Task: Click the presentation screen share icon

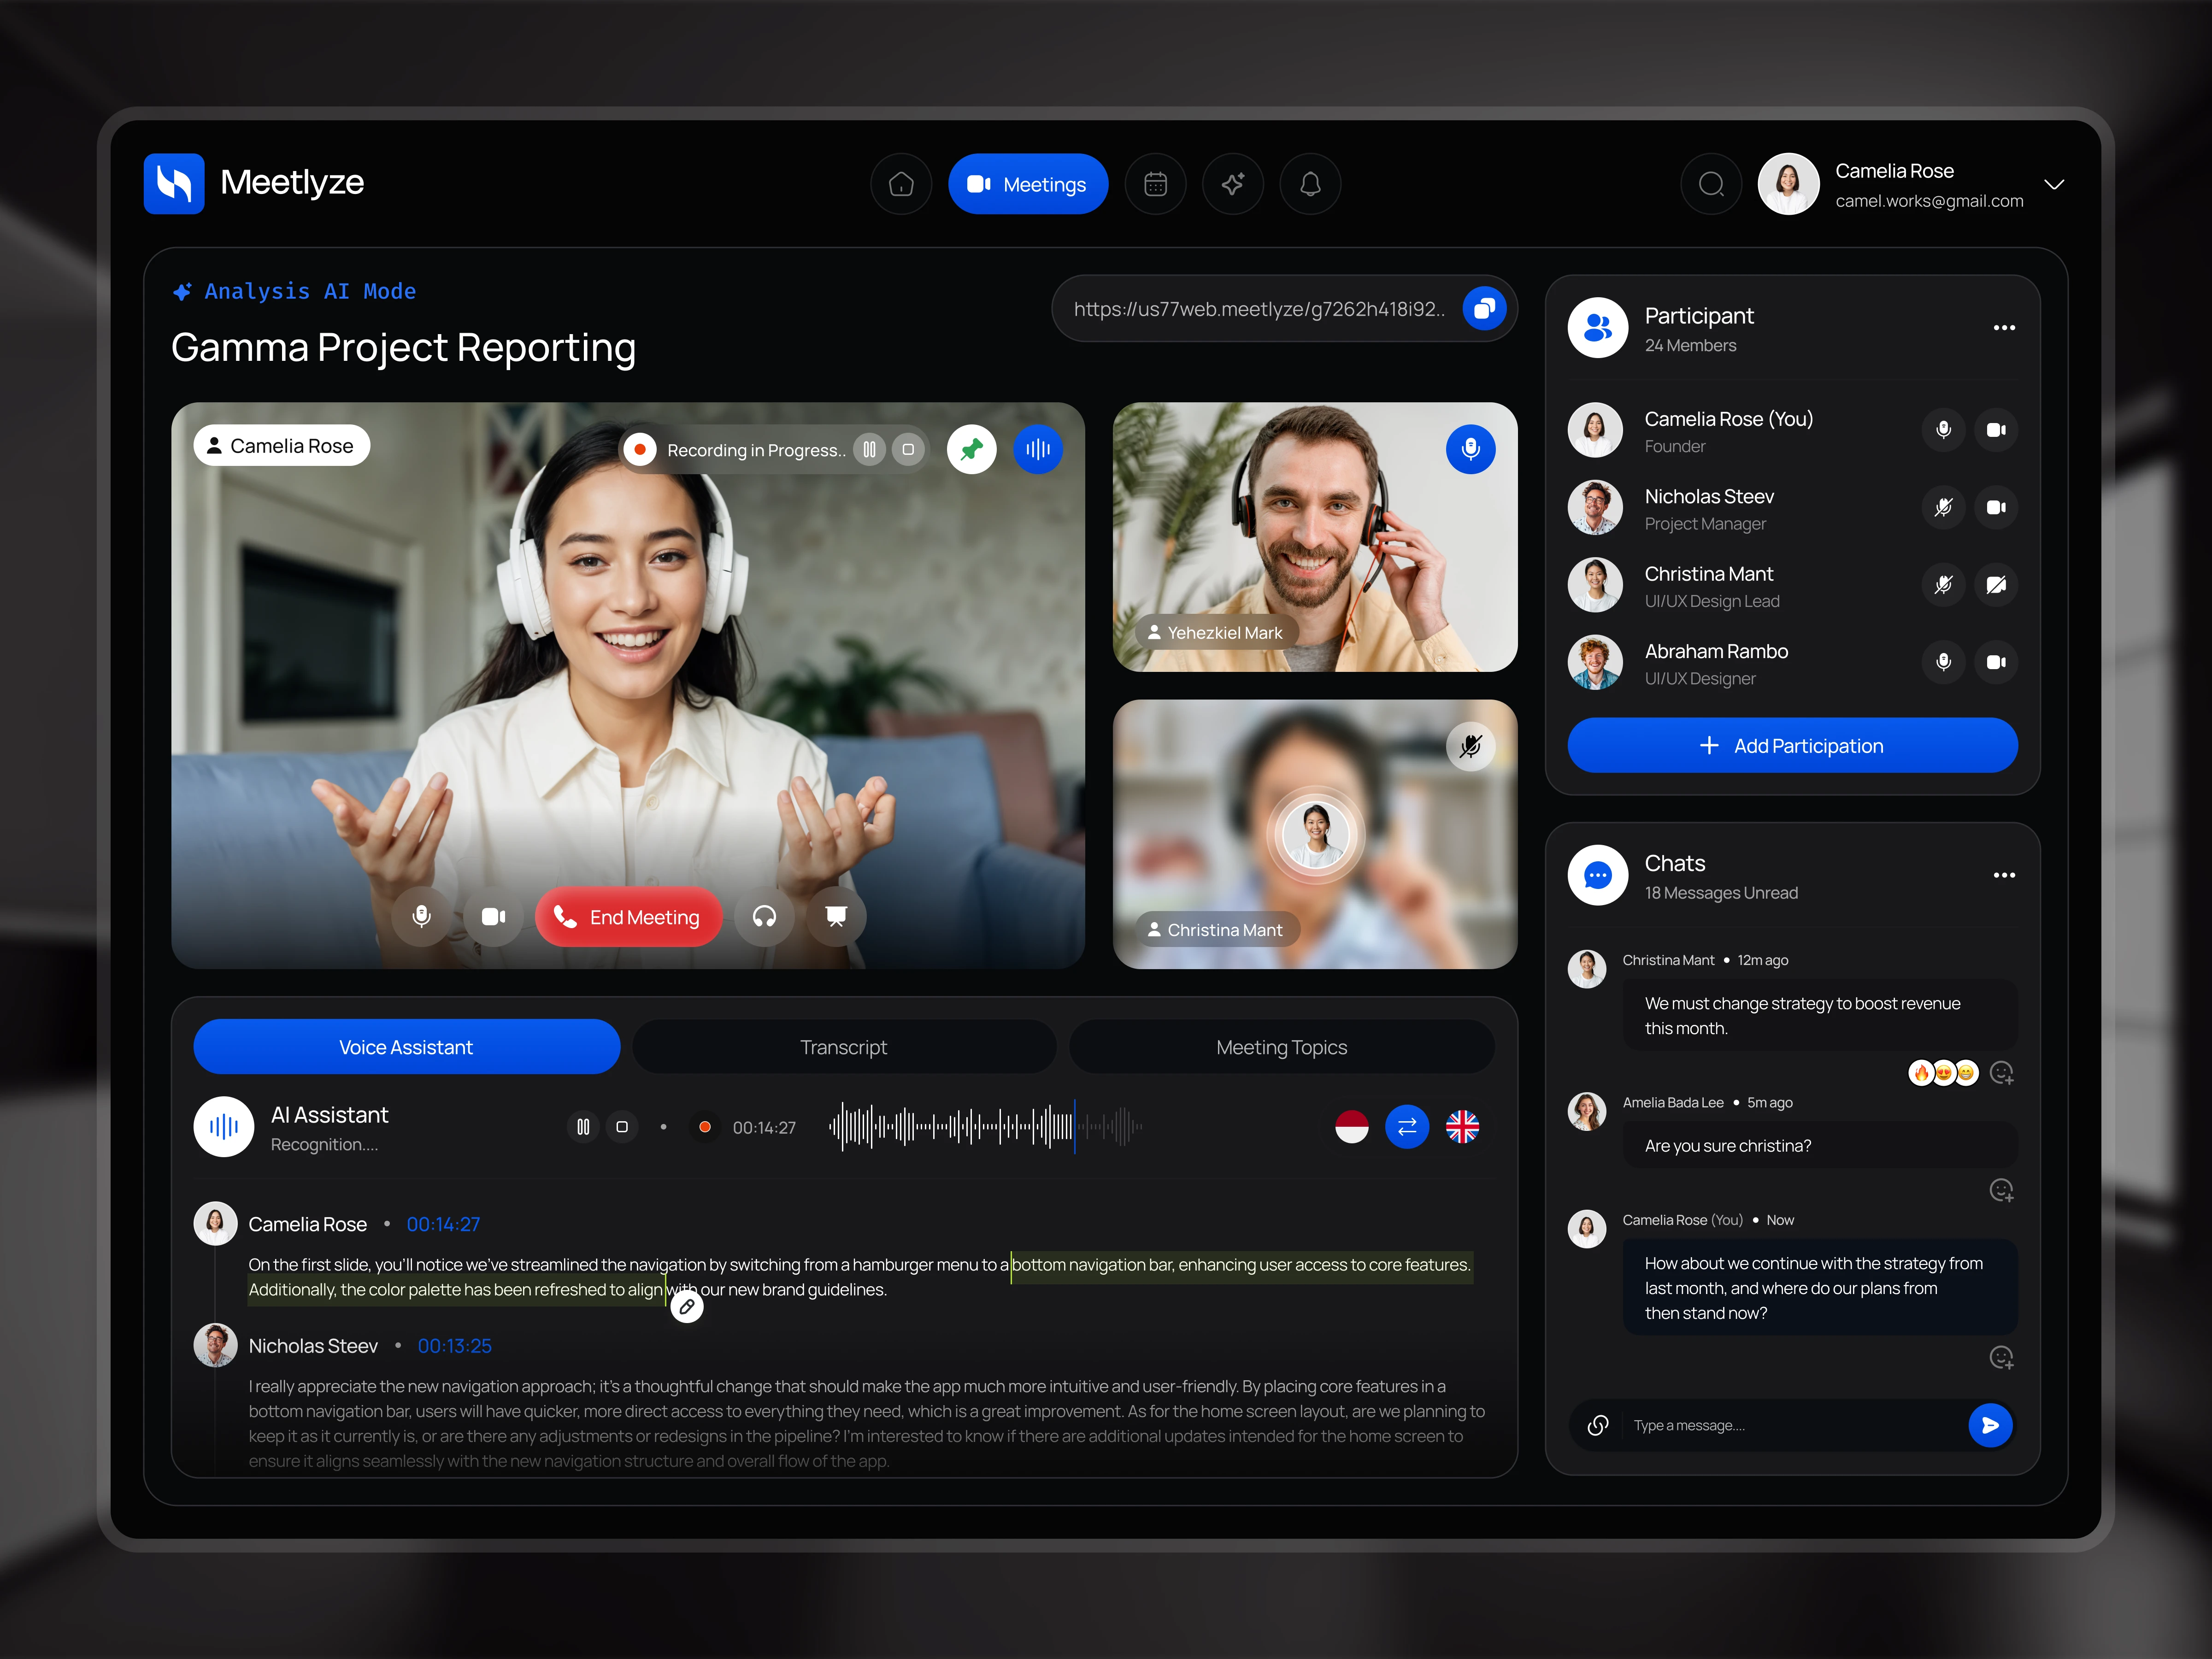Action: [836, 917]
